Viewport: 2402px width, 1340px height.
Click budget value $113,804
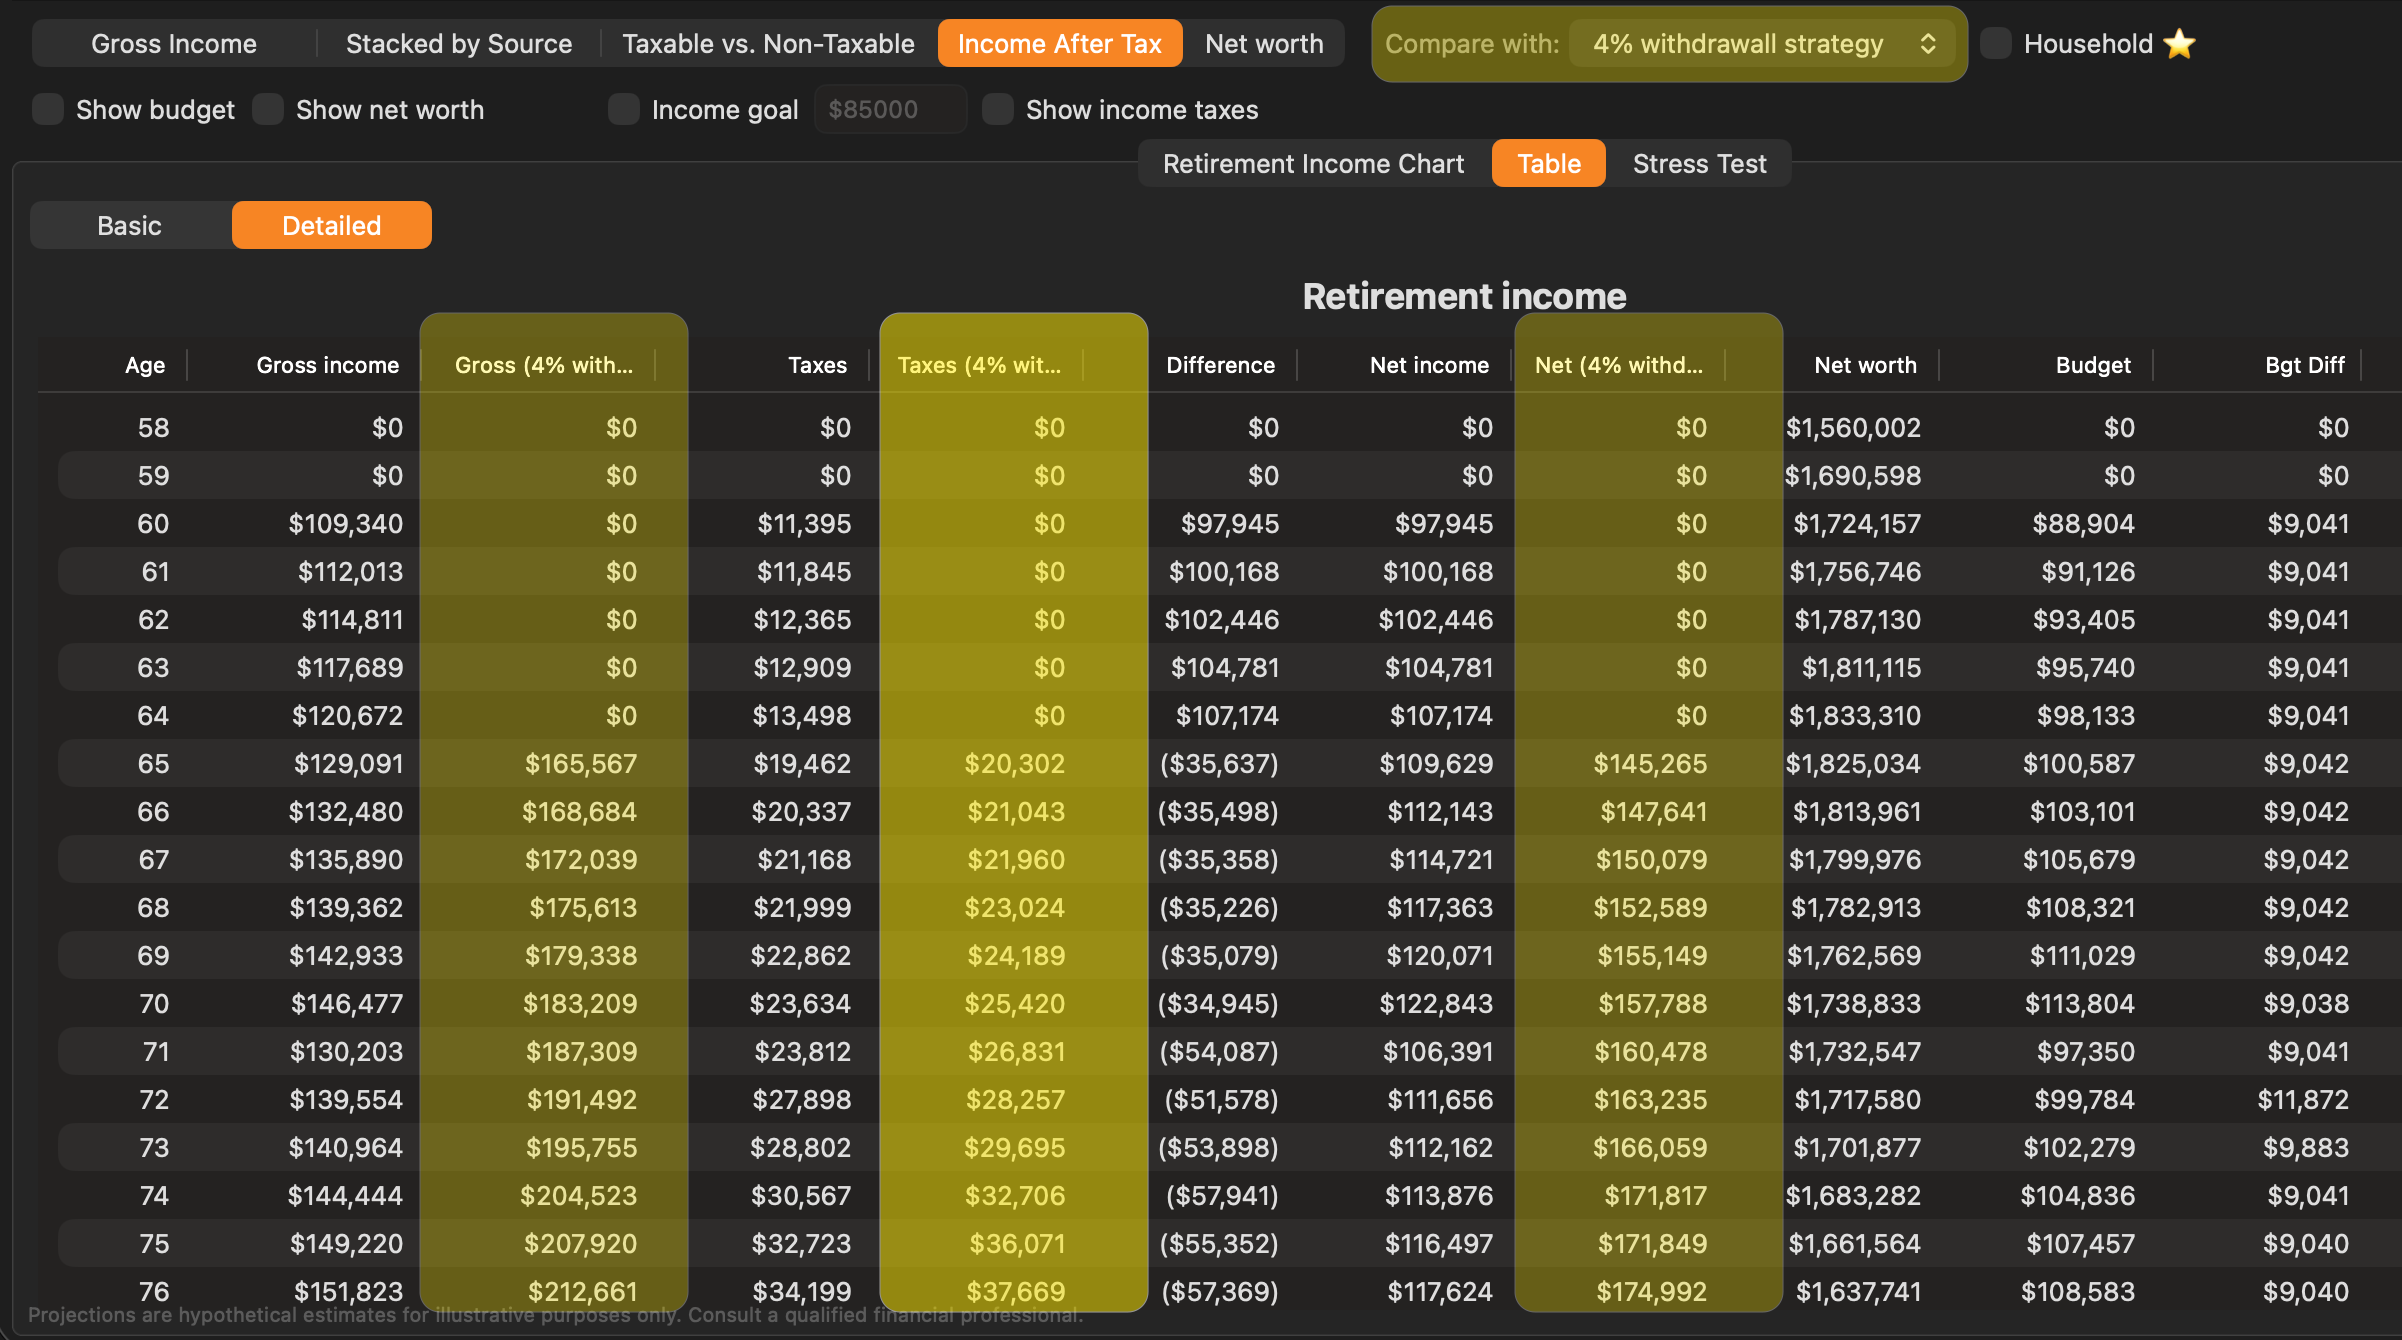click(2079, 1003)
